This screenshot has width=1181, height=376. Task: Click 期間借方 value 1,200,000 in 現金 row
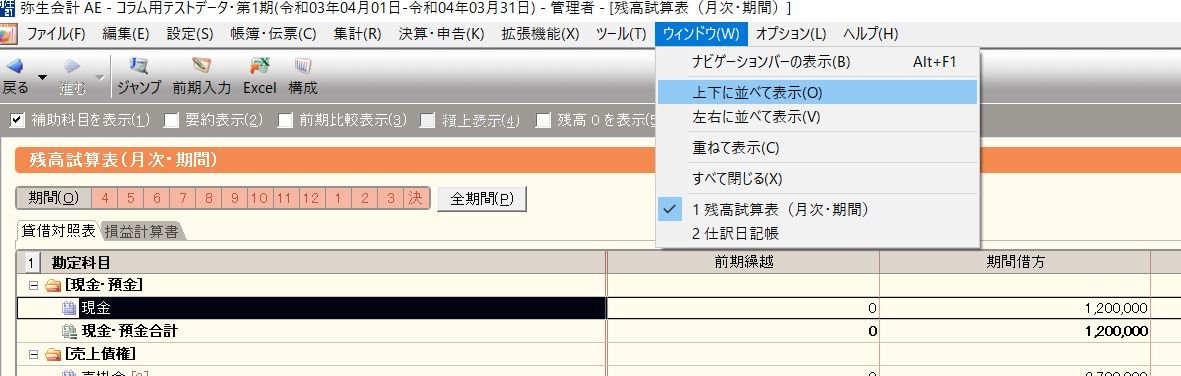click(1115, 307)
